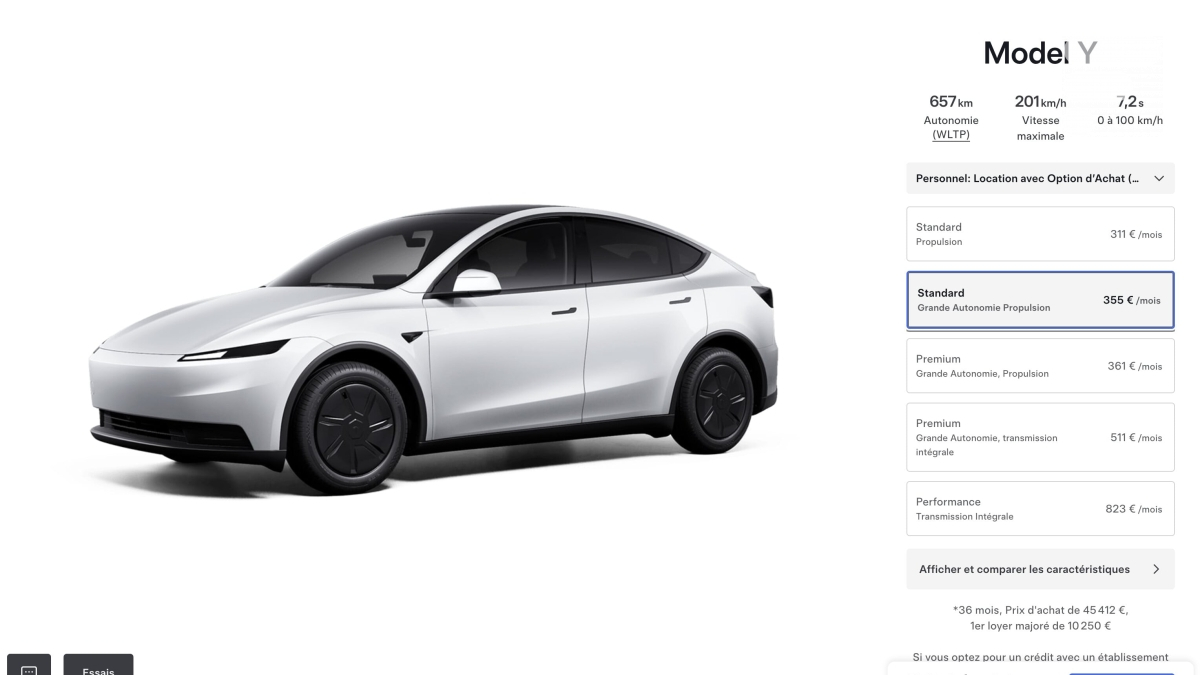Click the arrow beside Afficher et comparer
This screenshot has width=1200, height=675.
[x=1156, y=569]
